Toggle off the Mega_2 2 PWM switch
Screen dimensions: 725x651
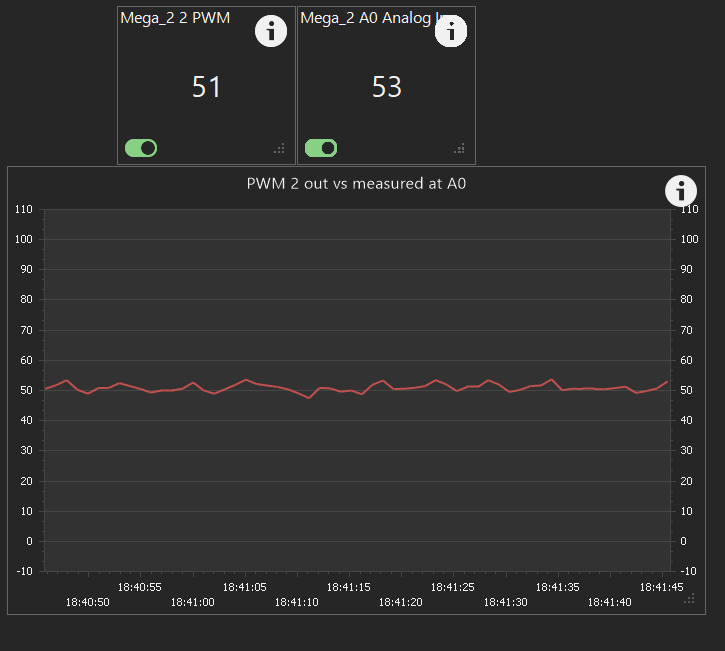pos(141,148)
